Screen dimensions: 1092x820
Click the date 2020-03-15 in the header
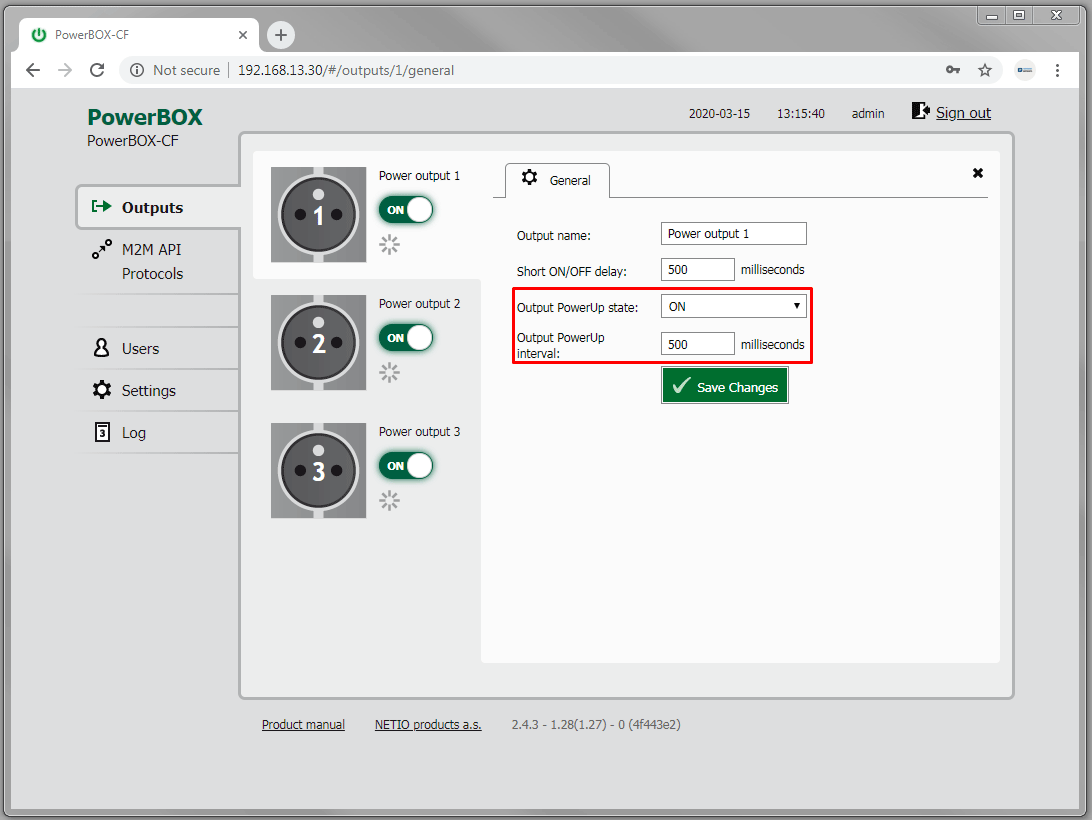[719, 114]
